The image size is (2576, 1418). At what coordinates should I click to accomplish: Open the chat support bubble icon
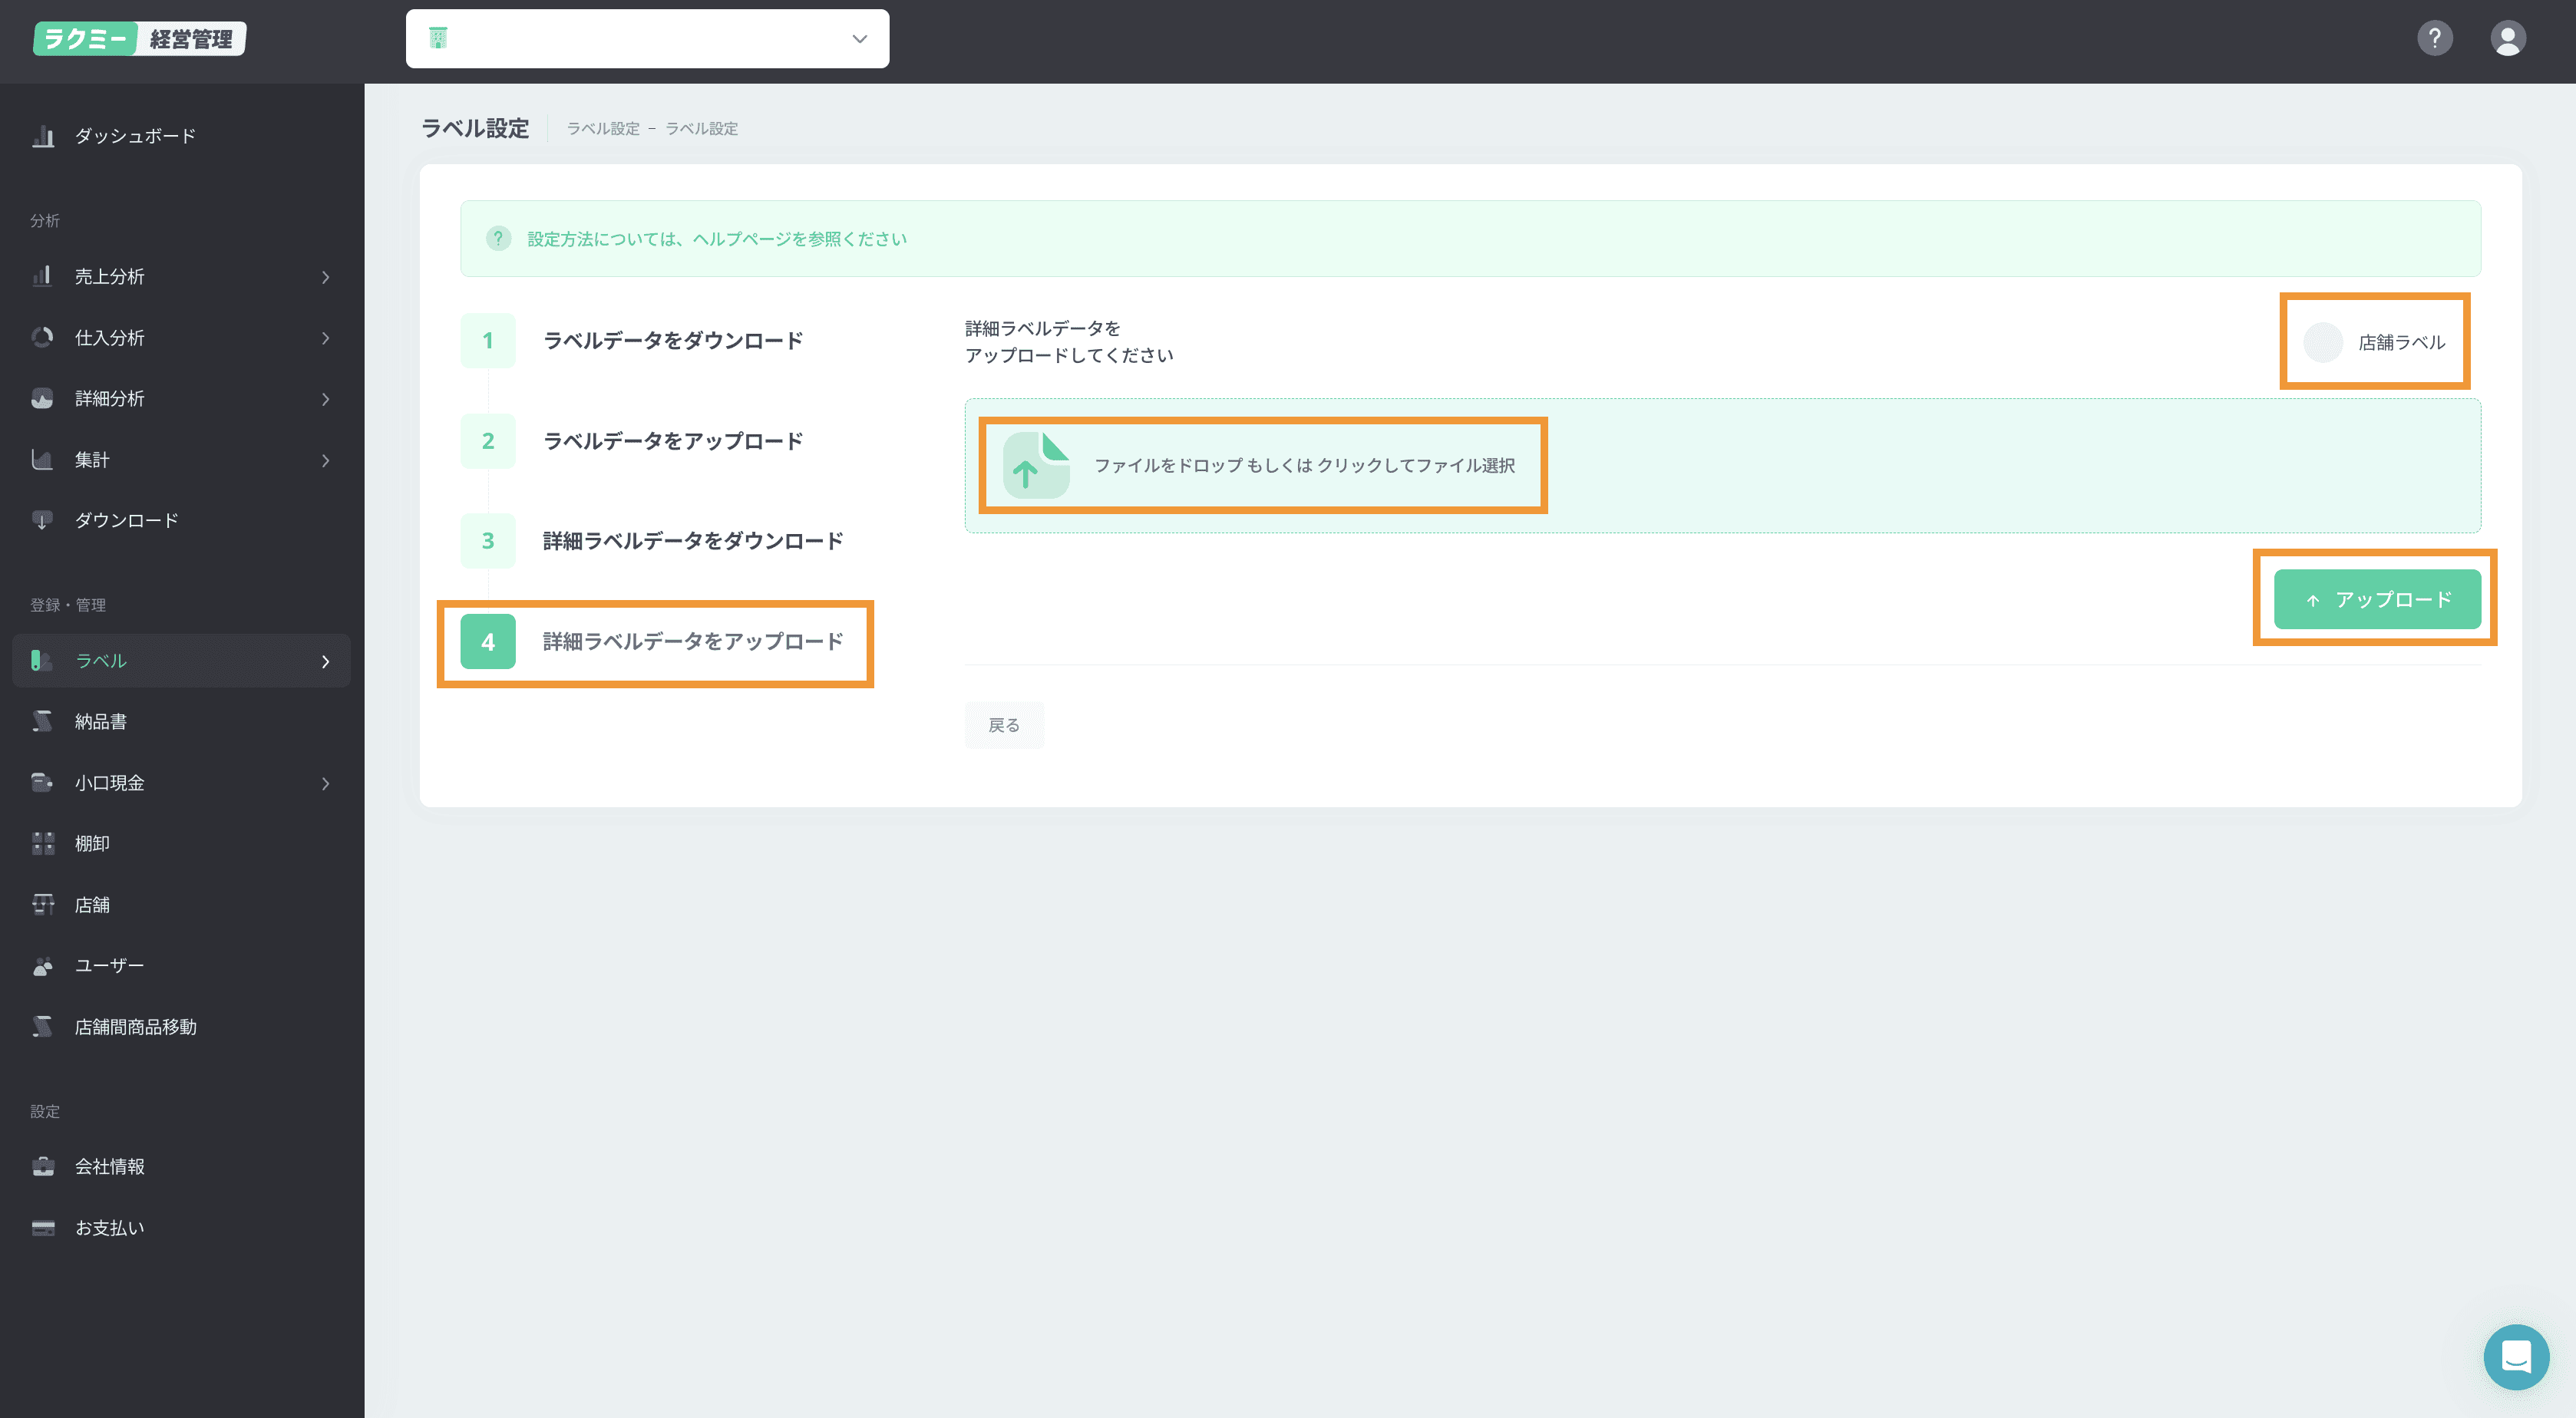tap(2515, 1357)
